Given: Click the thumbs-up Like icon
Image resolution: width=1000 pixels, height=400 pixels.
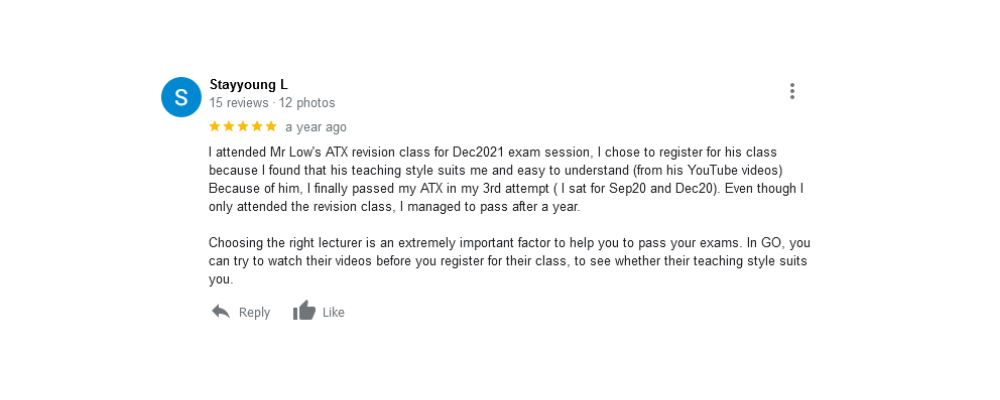Looking at the screenshot, I should point(304,311).
